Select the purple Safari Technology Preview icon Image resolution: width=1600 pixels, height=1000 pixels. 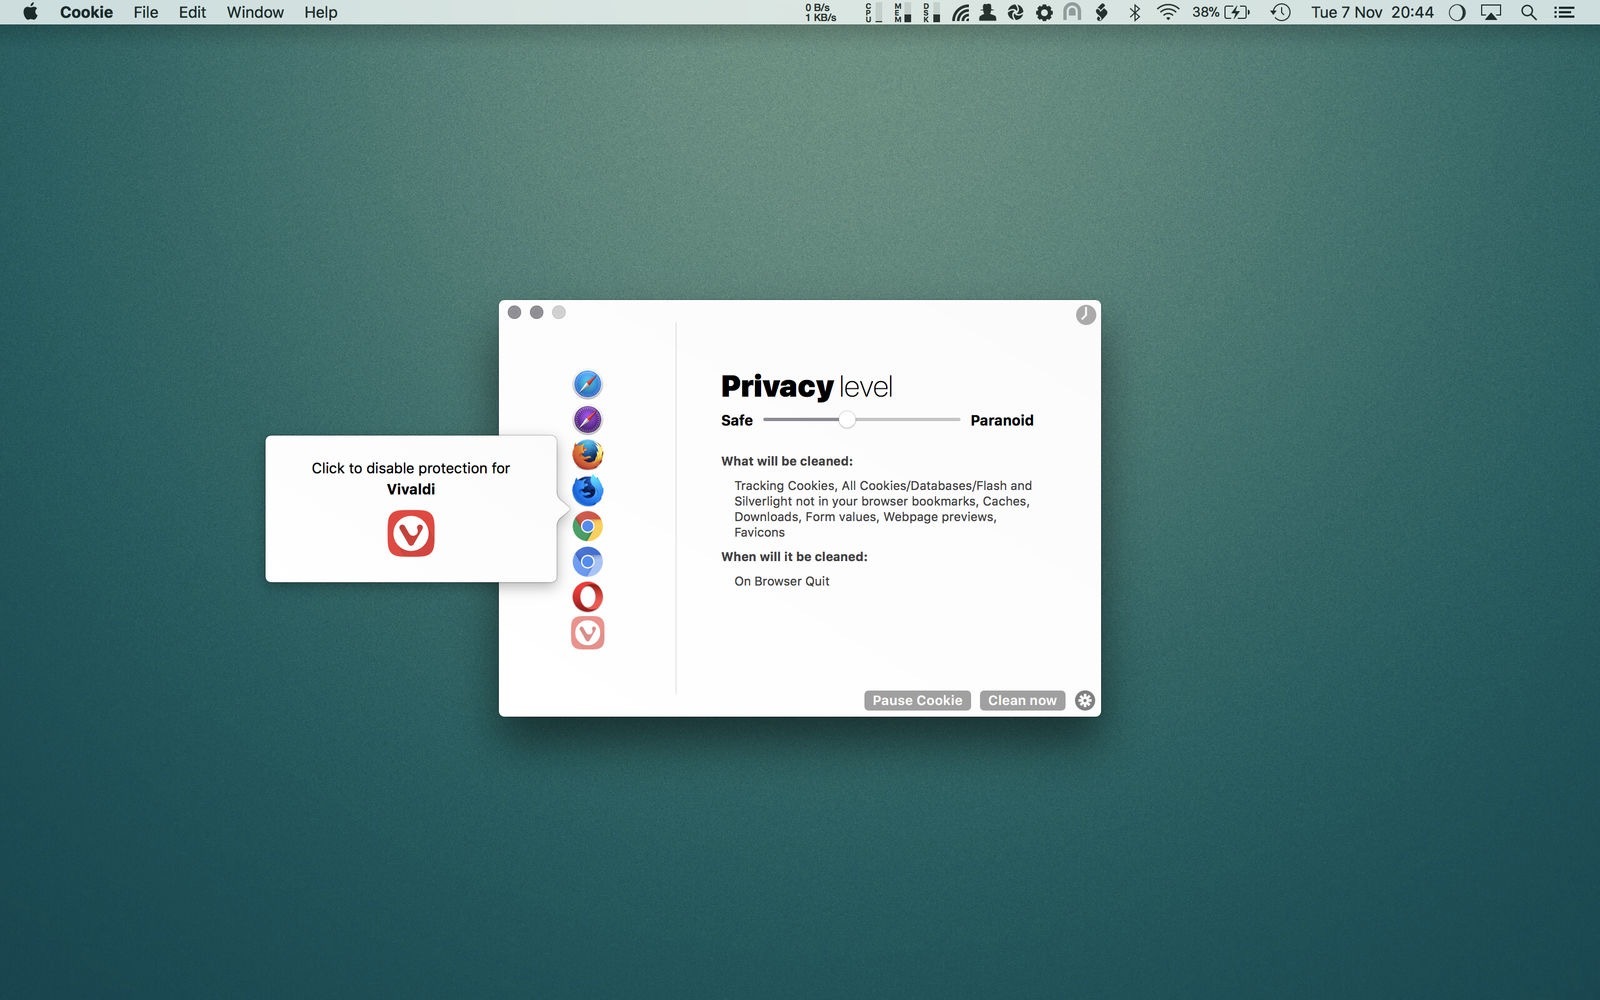tap(587, 420)
